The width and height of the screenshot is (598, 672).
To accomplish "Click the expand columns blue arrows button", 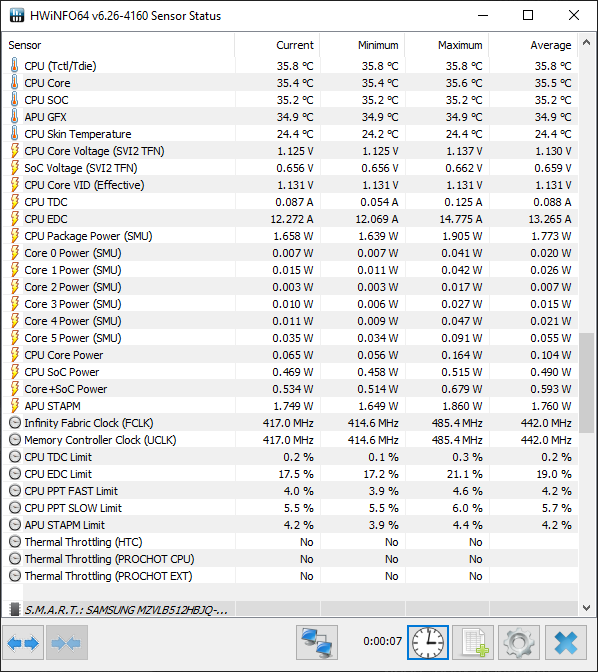I will tap(23, 642).
